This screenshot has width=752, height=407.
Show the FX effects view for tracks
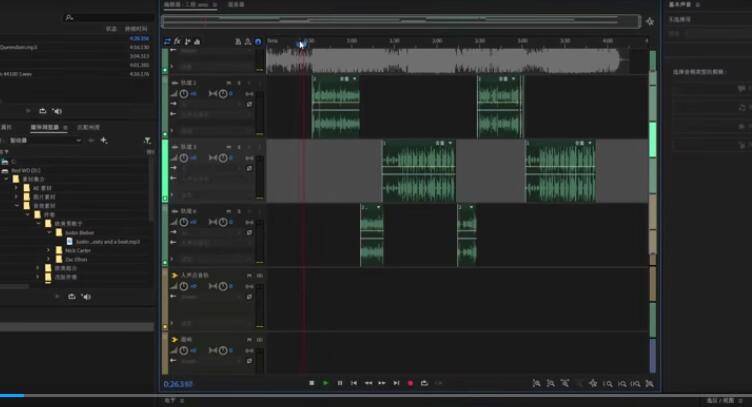coord(177,41)
